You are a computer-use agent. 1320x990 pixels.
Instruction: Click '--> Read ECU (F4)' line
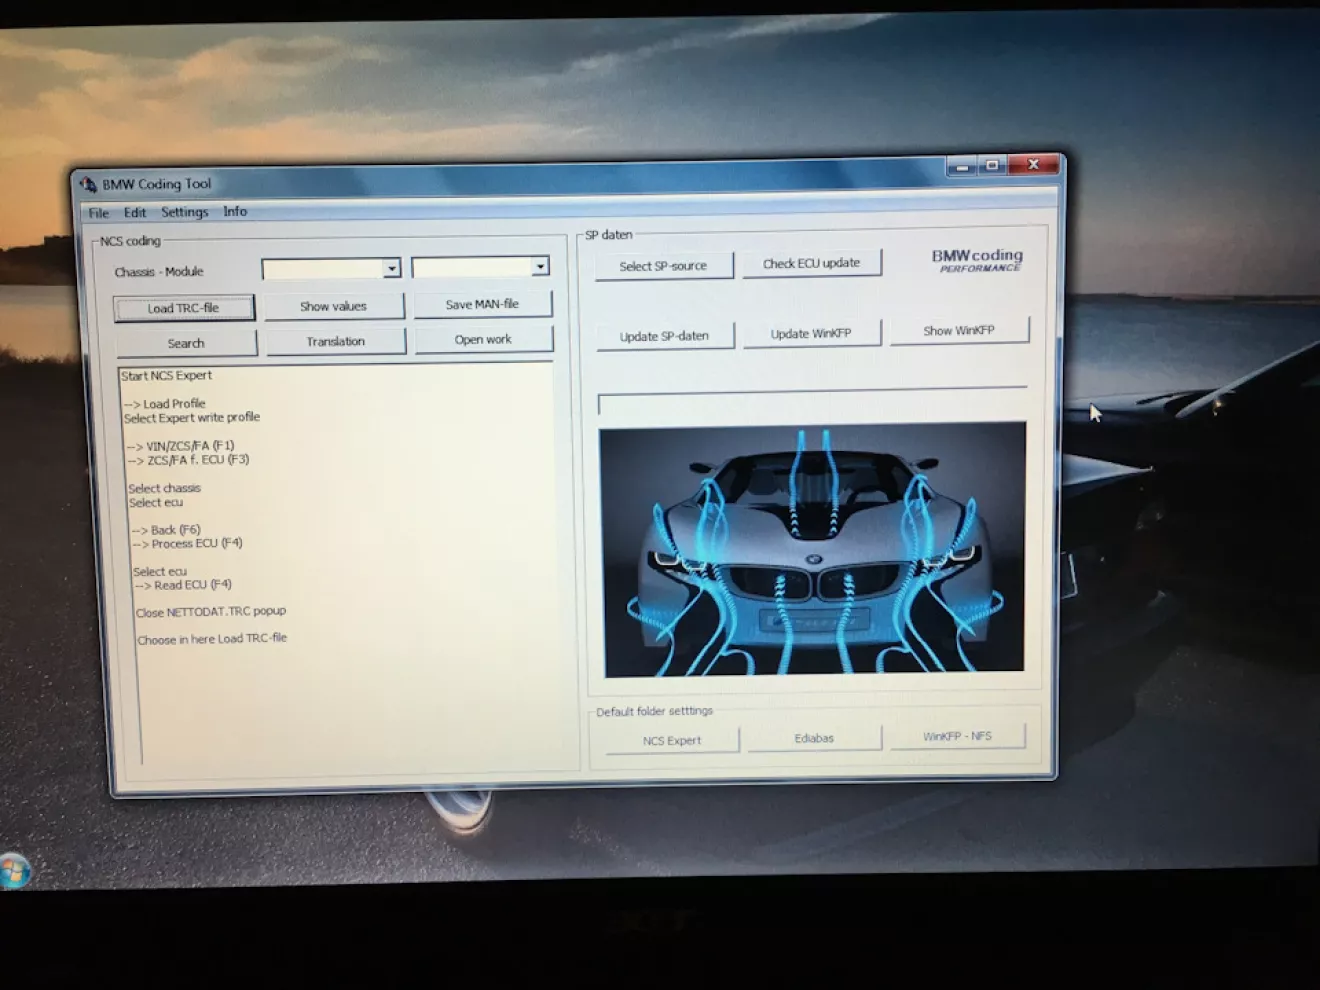pyautogui.click(x=183, y=585)
